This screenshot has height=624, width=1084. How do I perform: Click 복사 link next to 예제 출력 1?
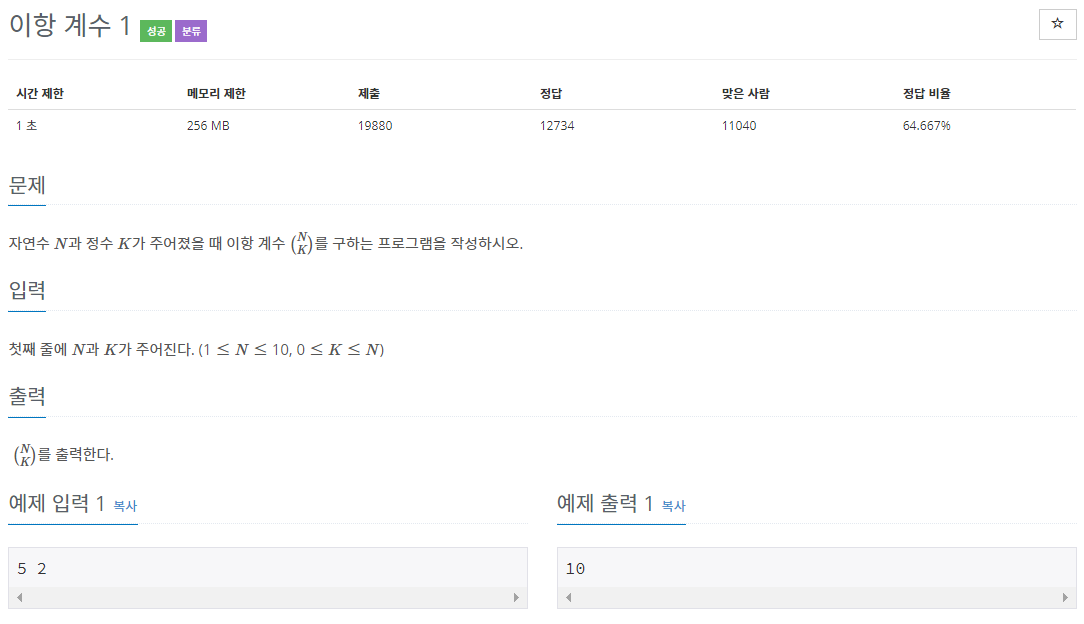pos(673,506)
